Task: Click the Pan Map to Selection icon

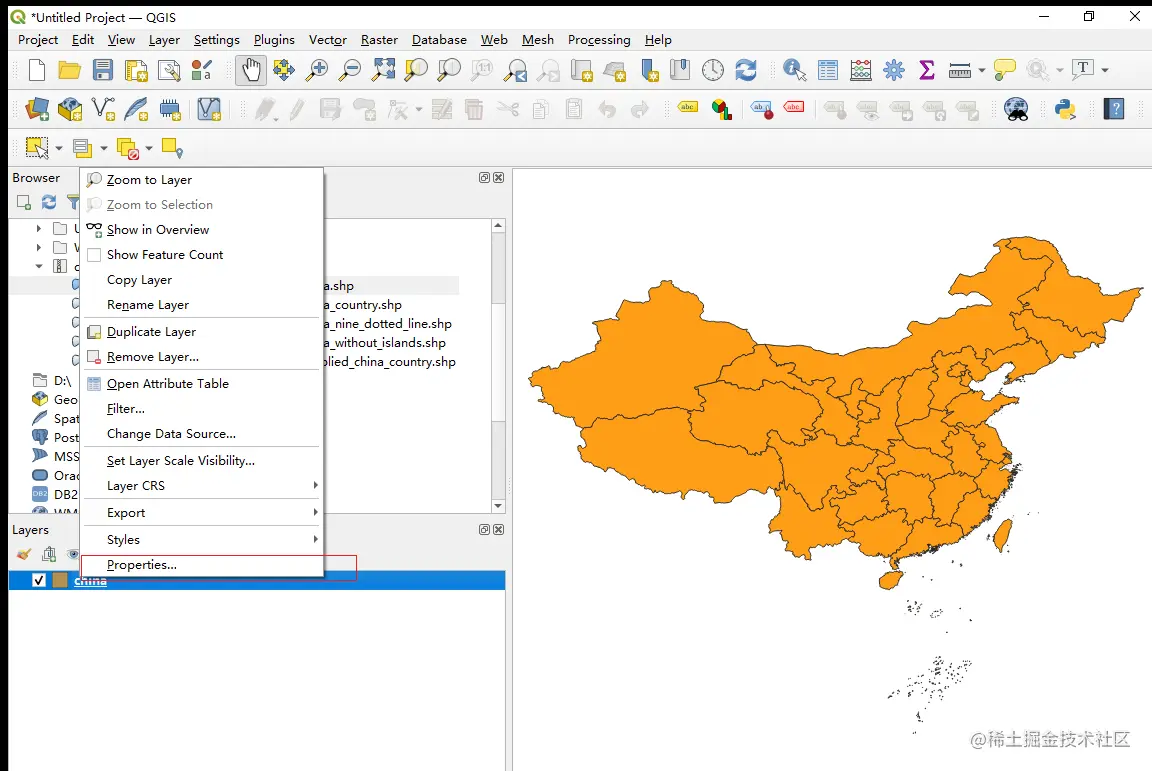Action: (x=284, y=71)
